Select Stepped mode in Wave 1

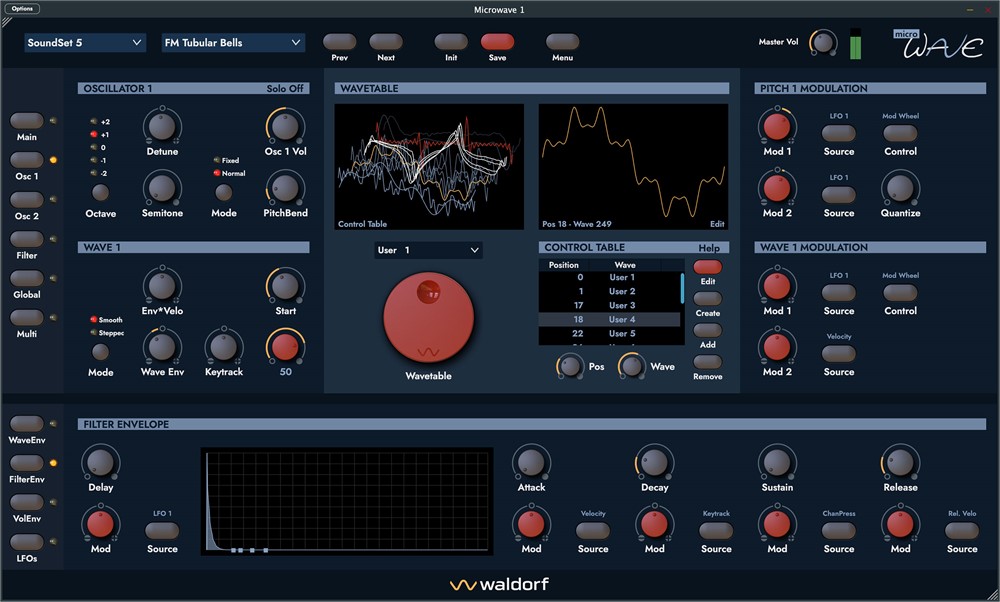tap(94, 333)
